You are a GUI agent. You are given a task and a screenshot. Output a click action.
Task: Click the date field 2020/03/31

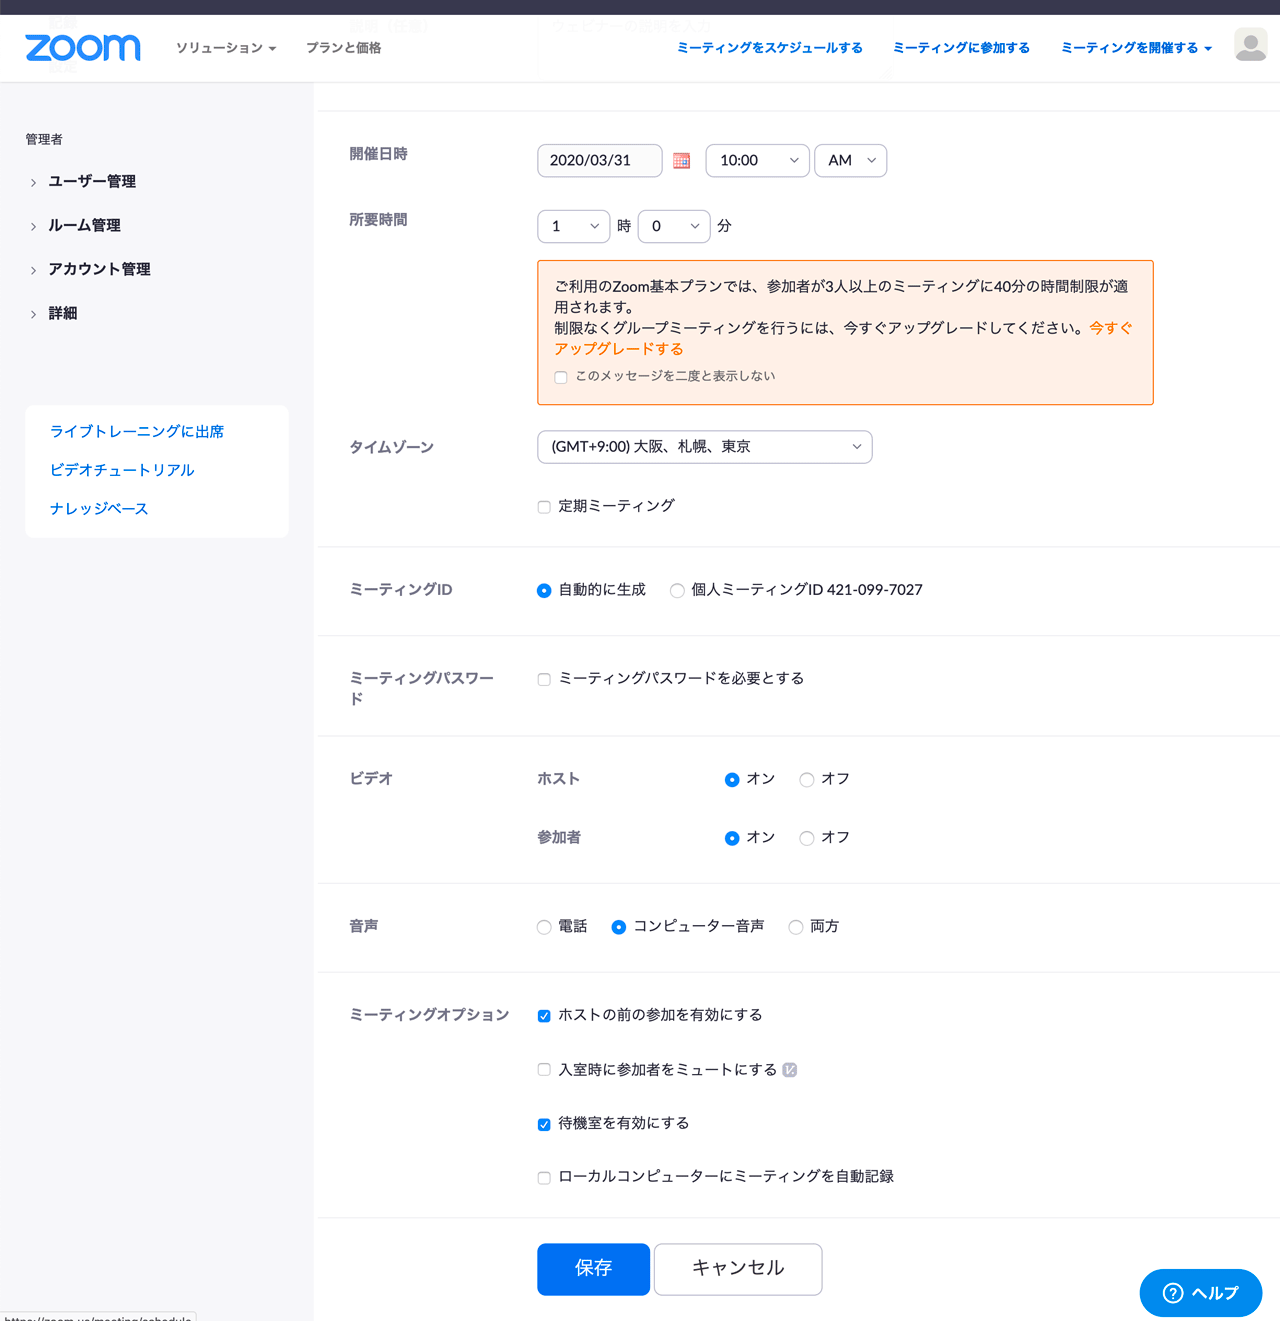(600, 161)
